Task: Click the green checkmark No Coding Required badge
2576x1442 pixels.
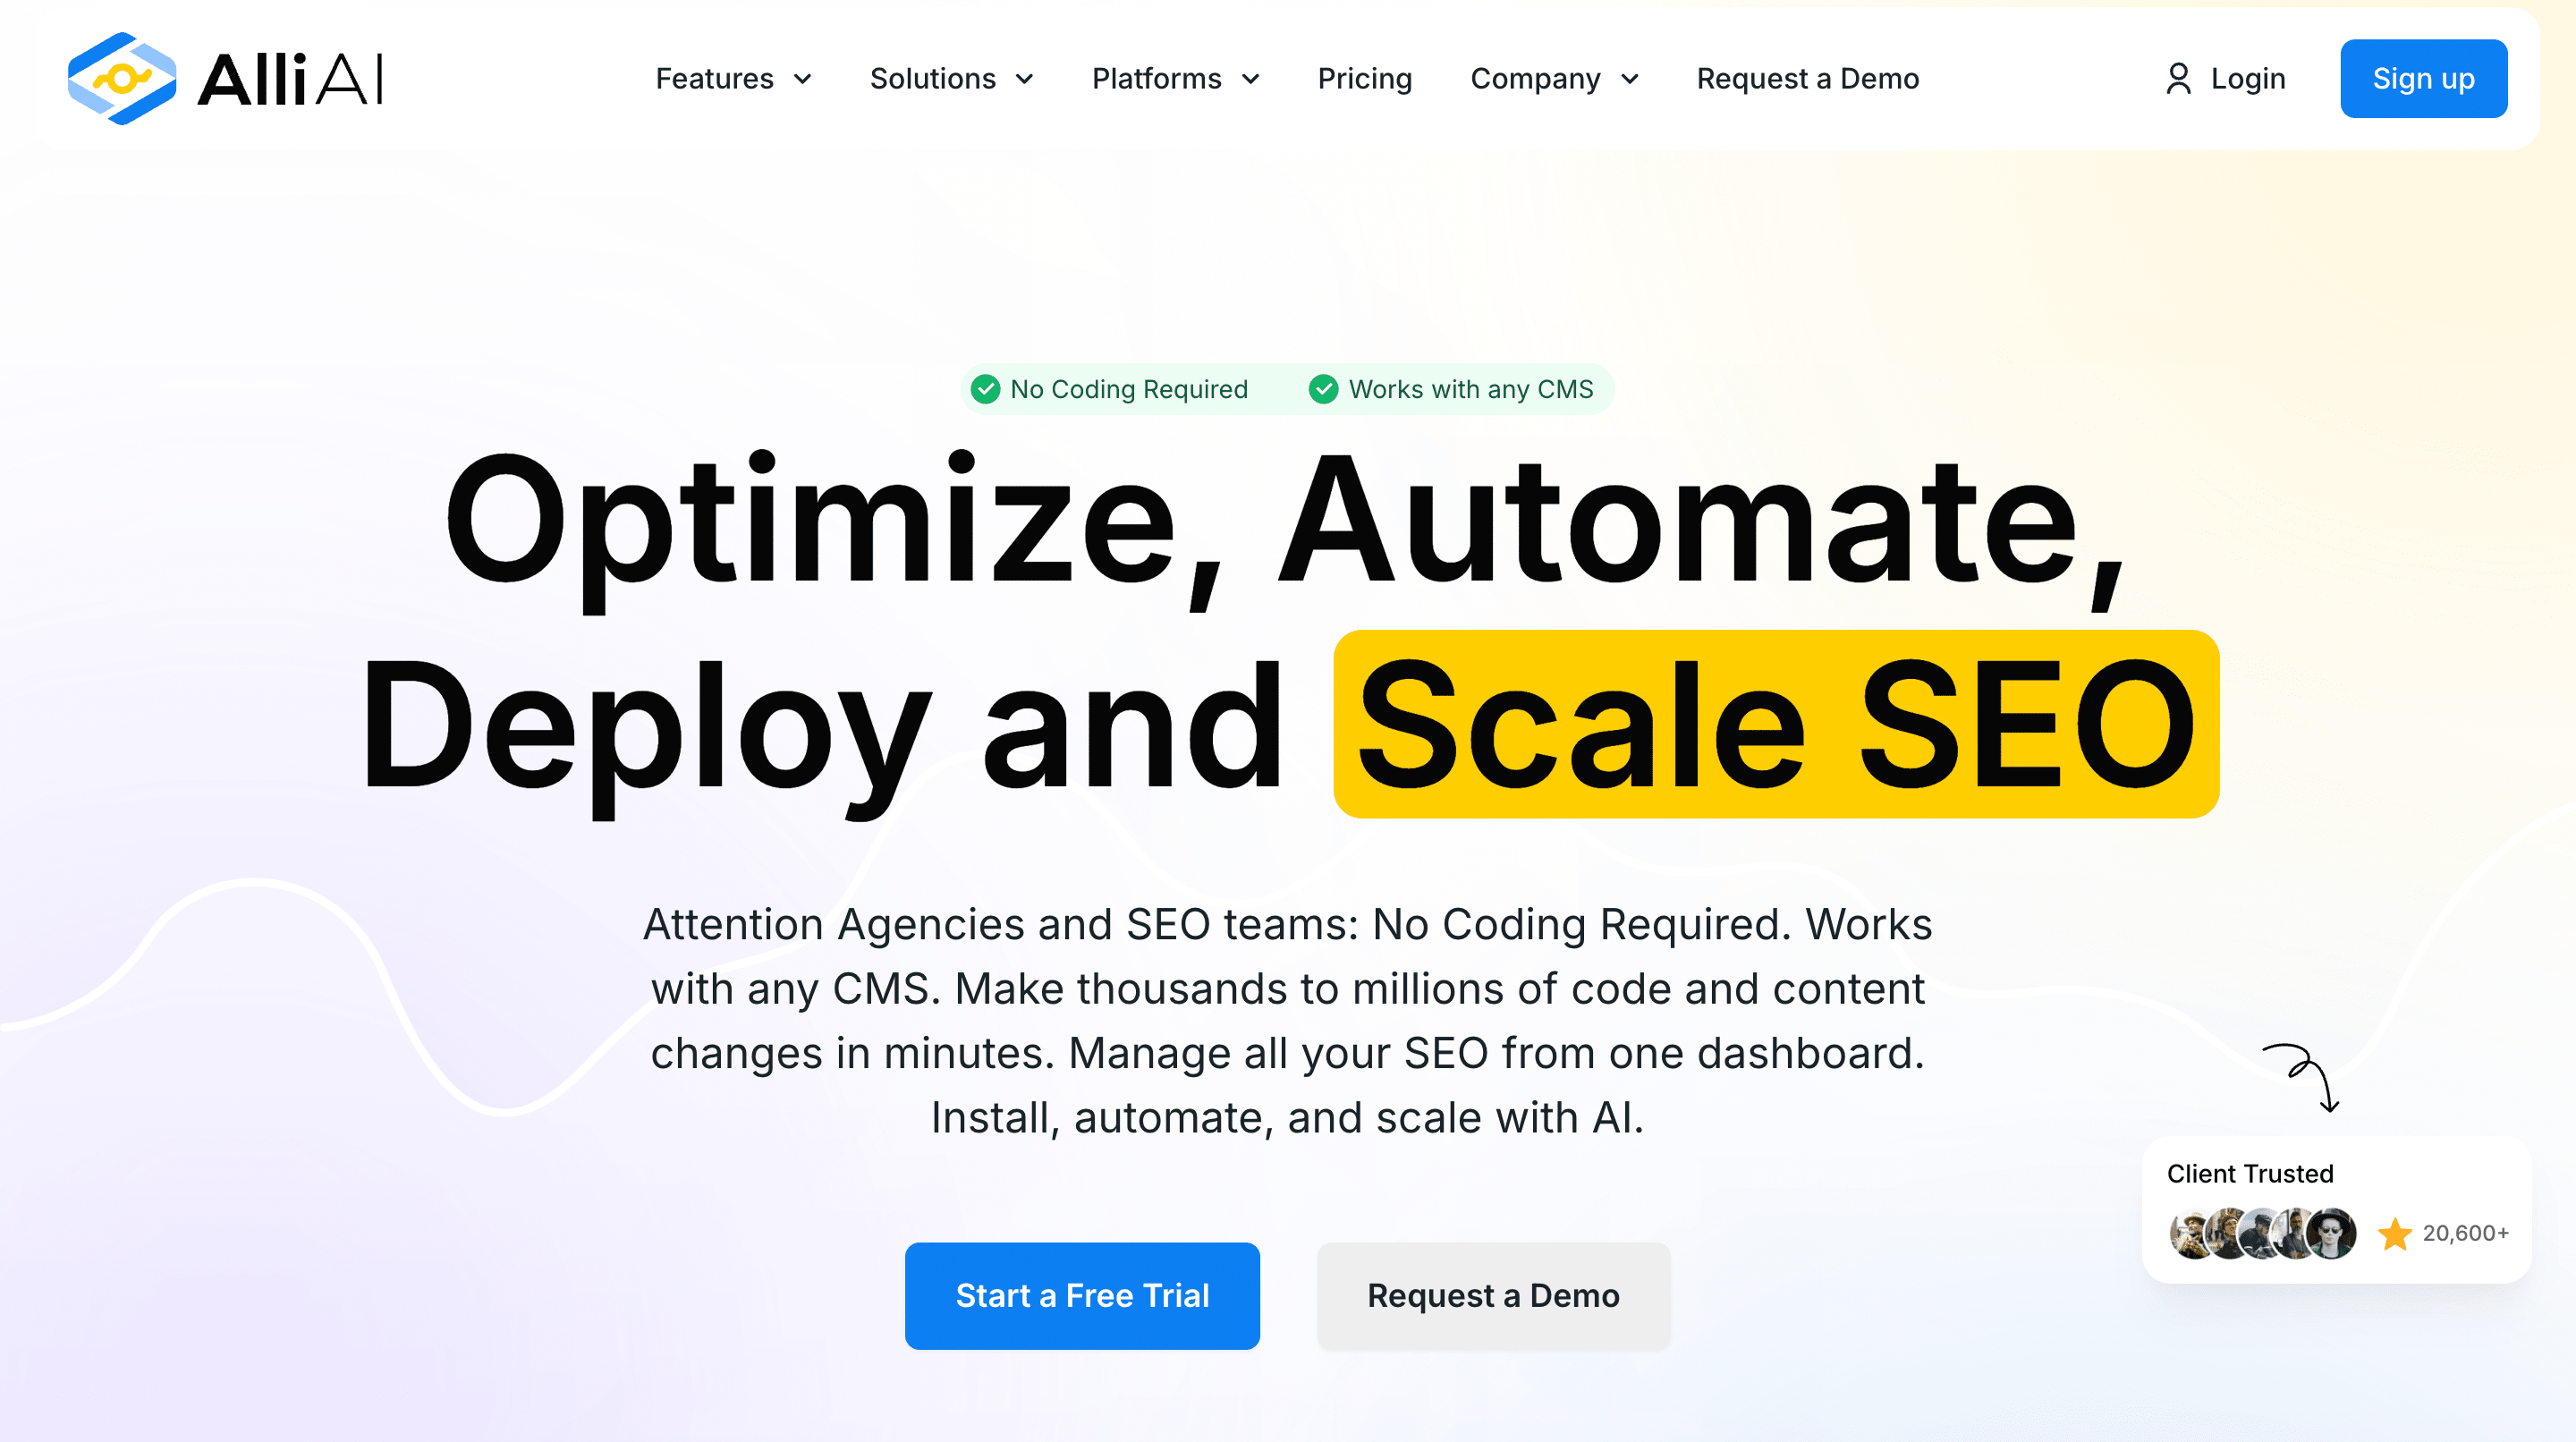Action: [x=1109, y=389]
